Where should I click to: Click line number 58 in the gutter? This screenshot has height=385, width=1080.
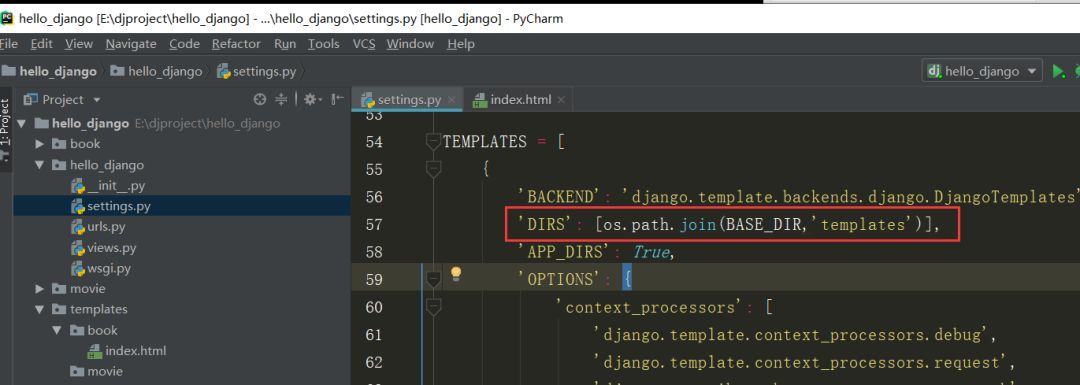[x=374, y=252]
